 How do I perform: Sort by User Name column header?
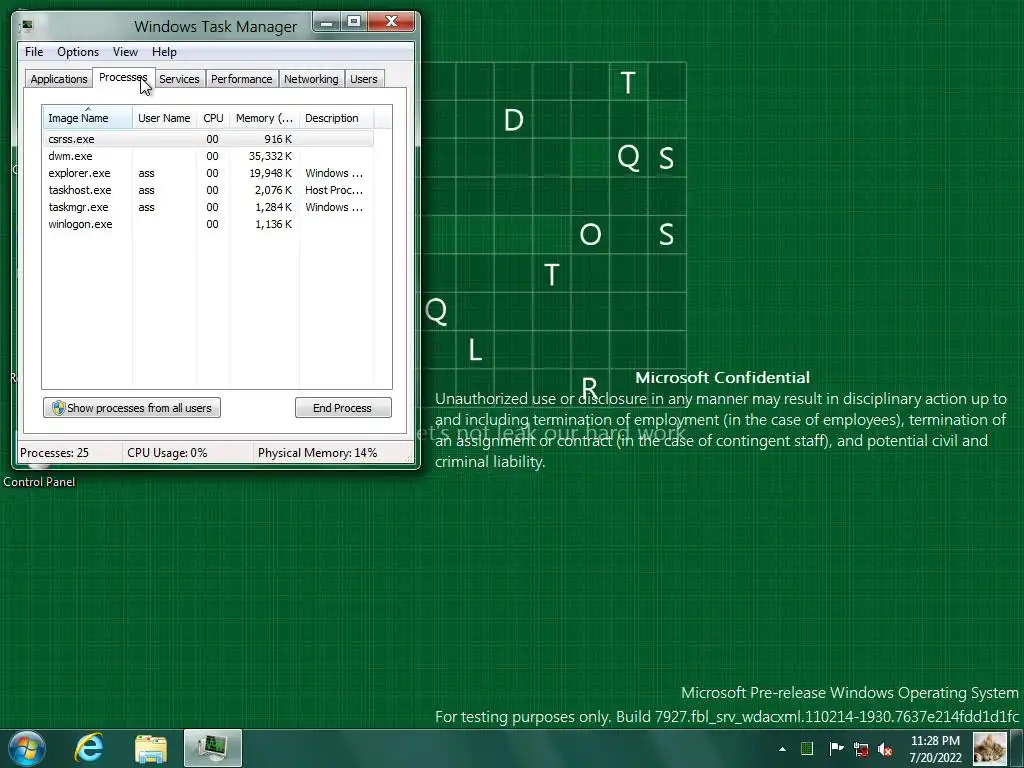(x=165, y=118)
